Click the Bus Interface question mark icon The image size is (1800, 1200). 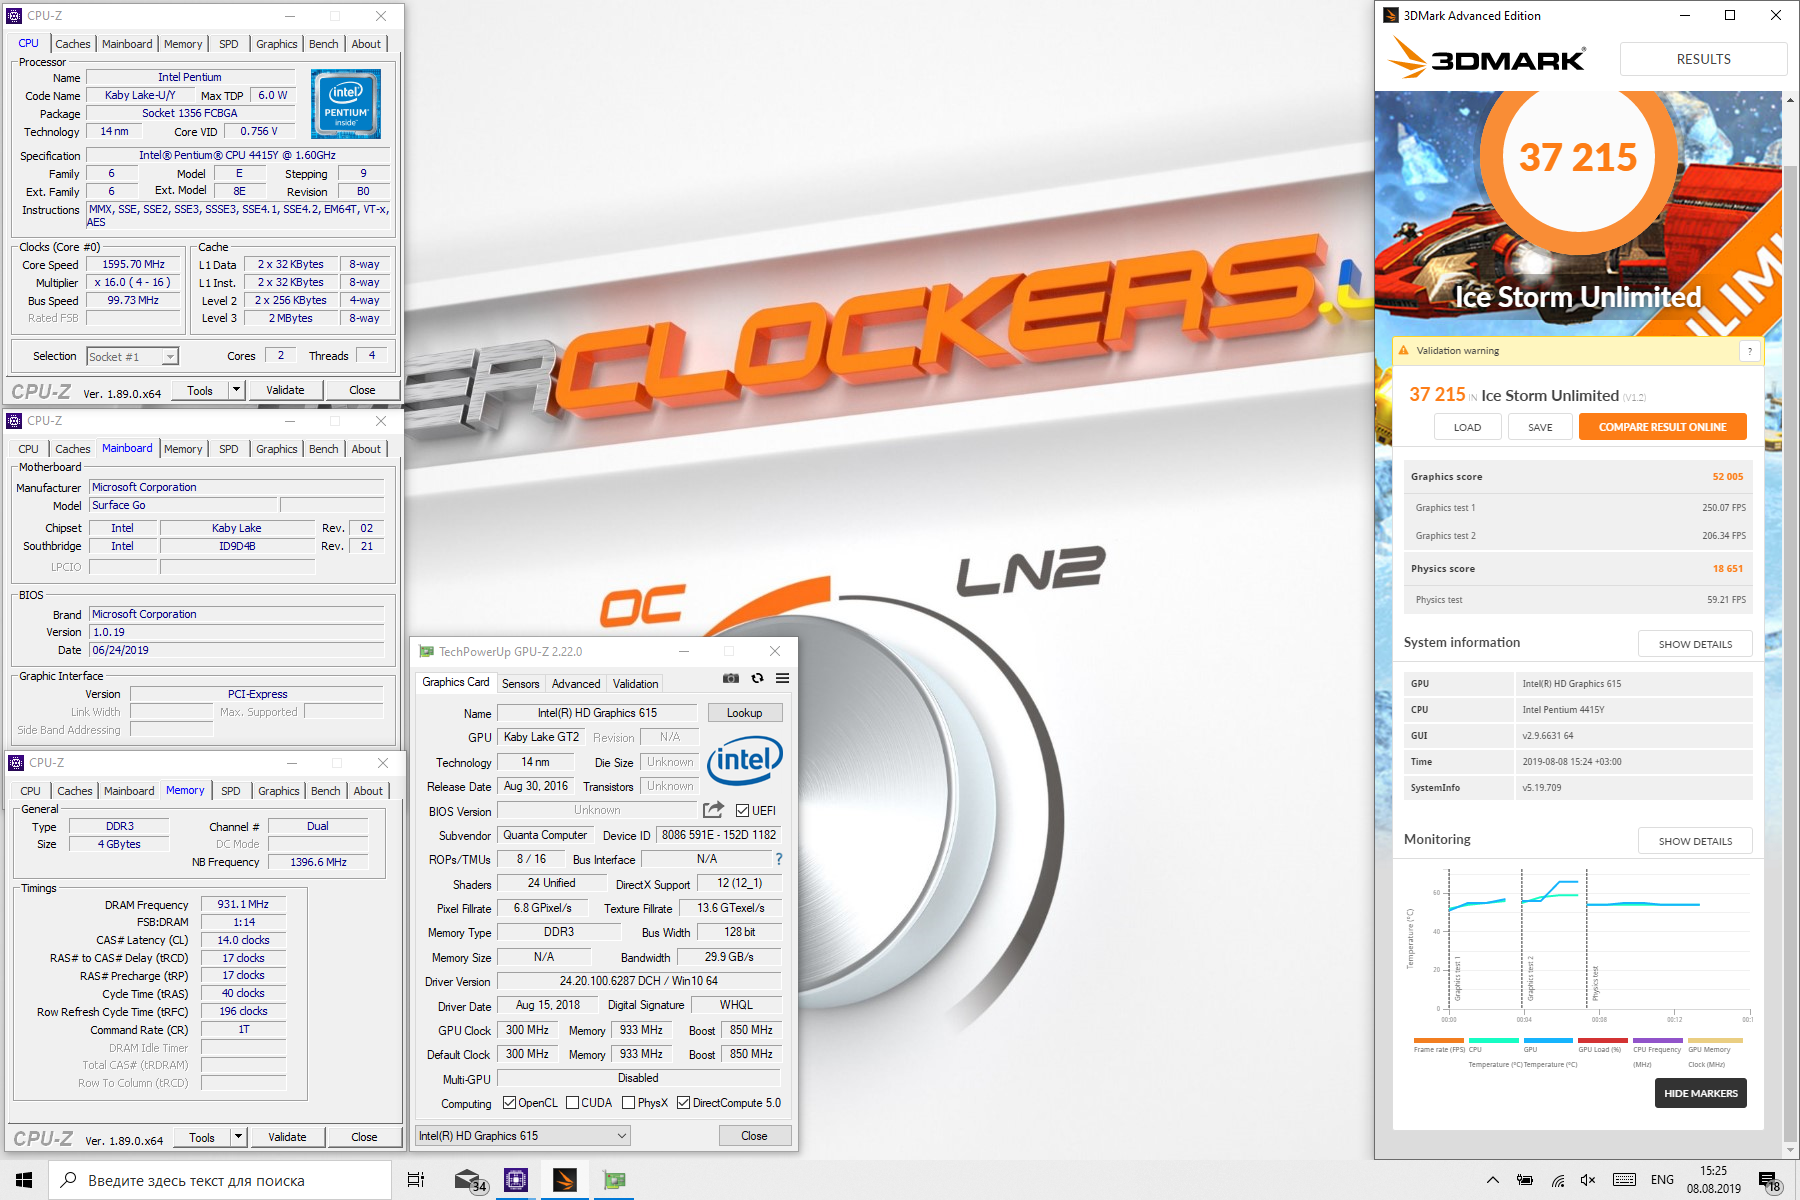779,859
